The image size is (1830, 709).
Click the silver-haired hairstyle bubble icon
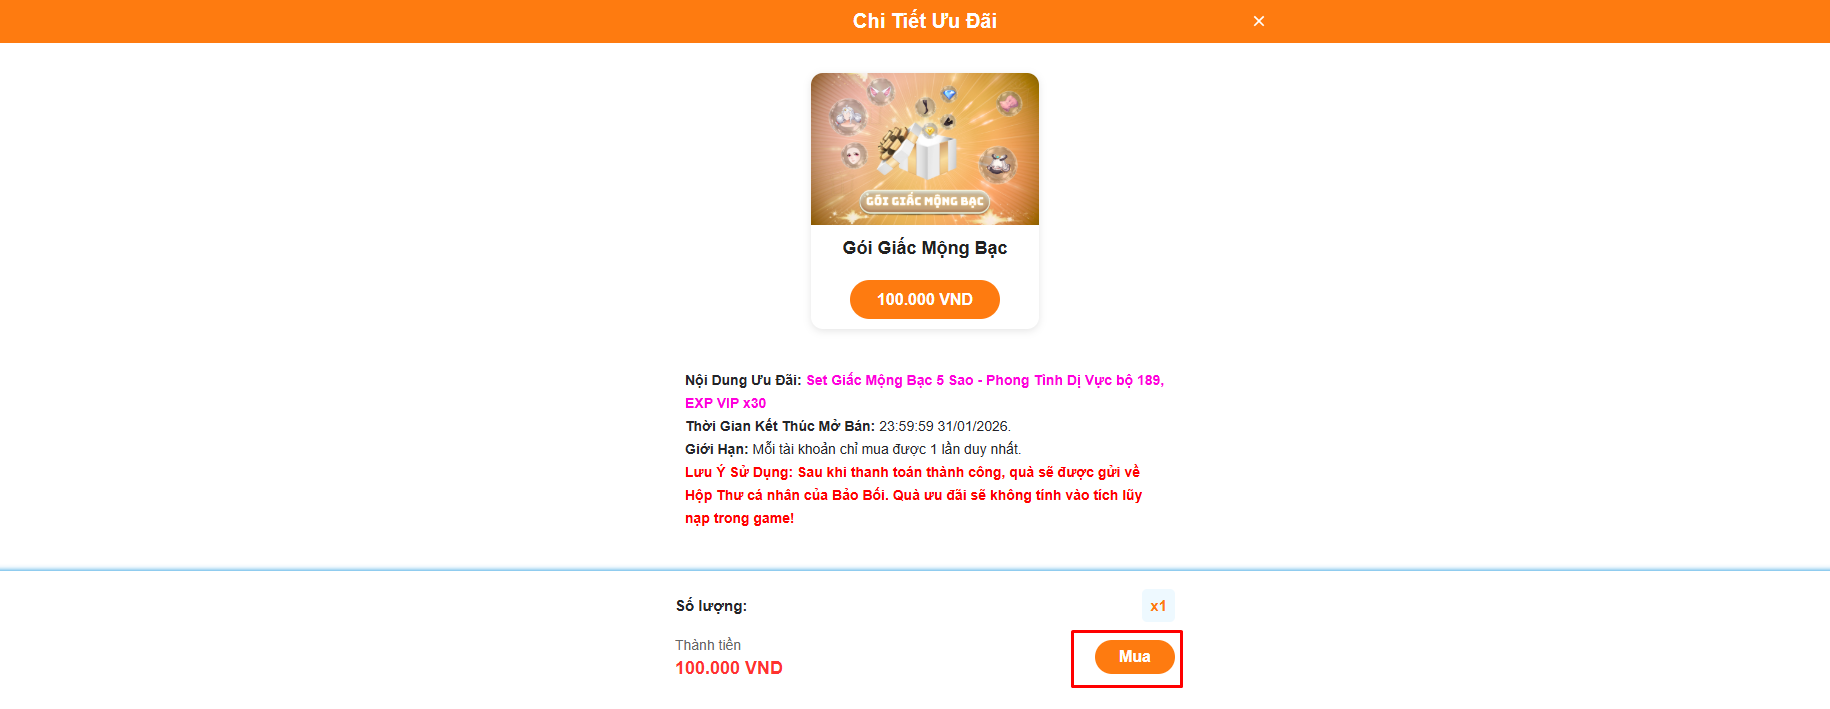pyautogui.click(x=848, y=117)
